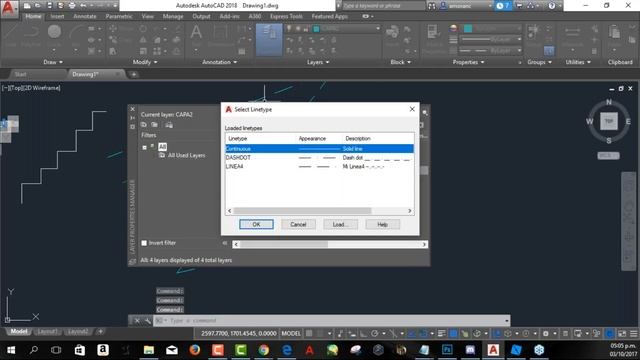The image size is (640, 360).
Task: Click the Layer Properties ribbon button
Action: click(269, 40)
